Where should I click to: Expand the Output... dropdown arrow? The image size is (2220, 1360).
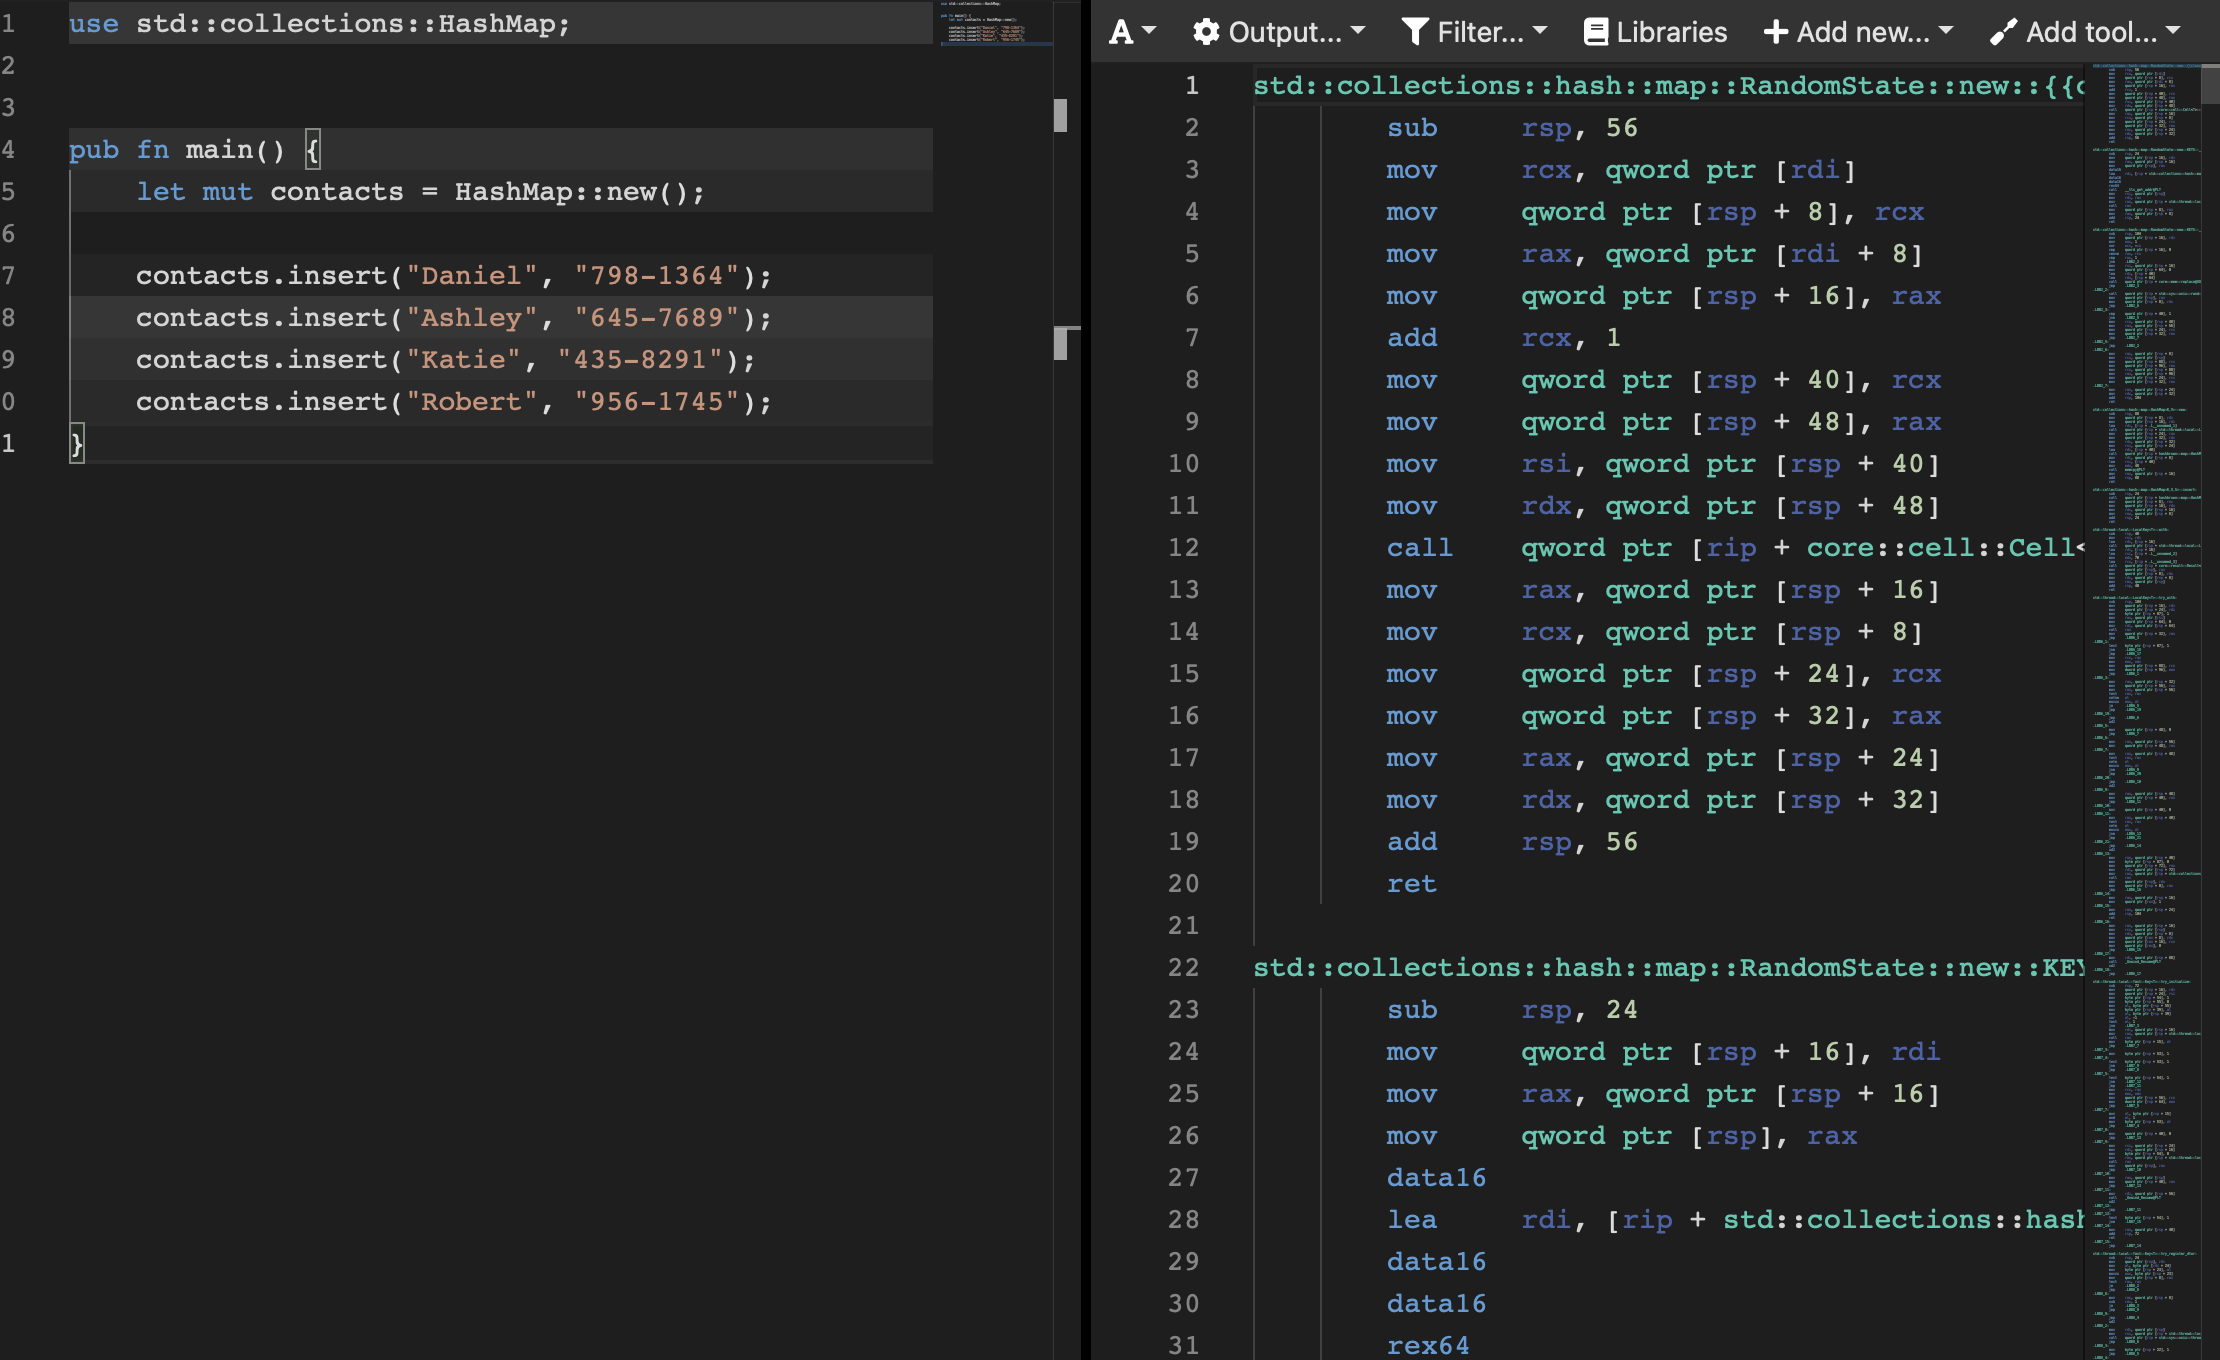[1358, 31]
